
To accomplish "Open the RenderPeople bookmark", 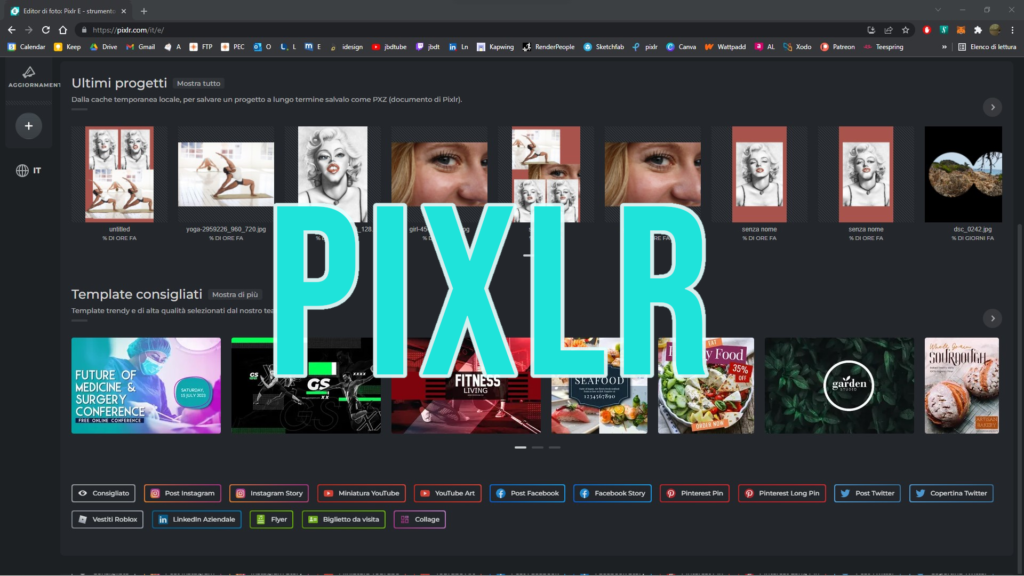I will (549, 47).
